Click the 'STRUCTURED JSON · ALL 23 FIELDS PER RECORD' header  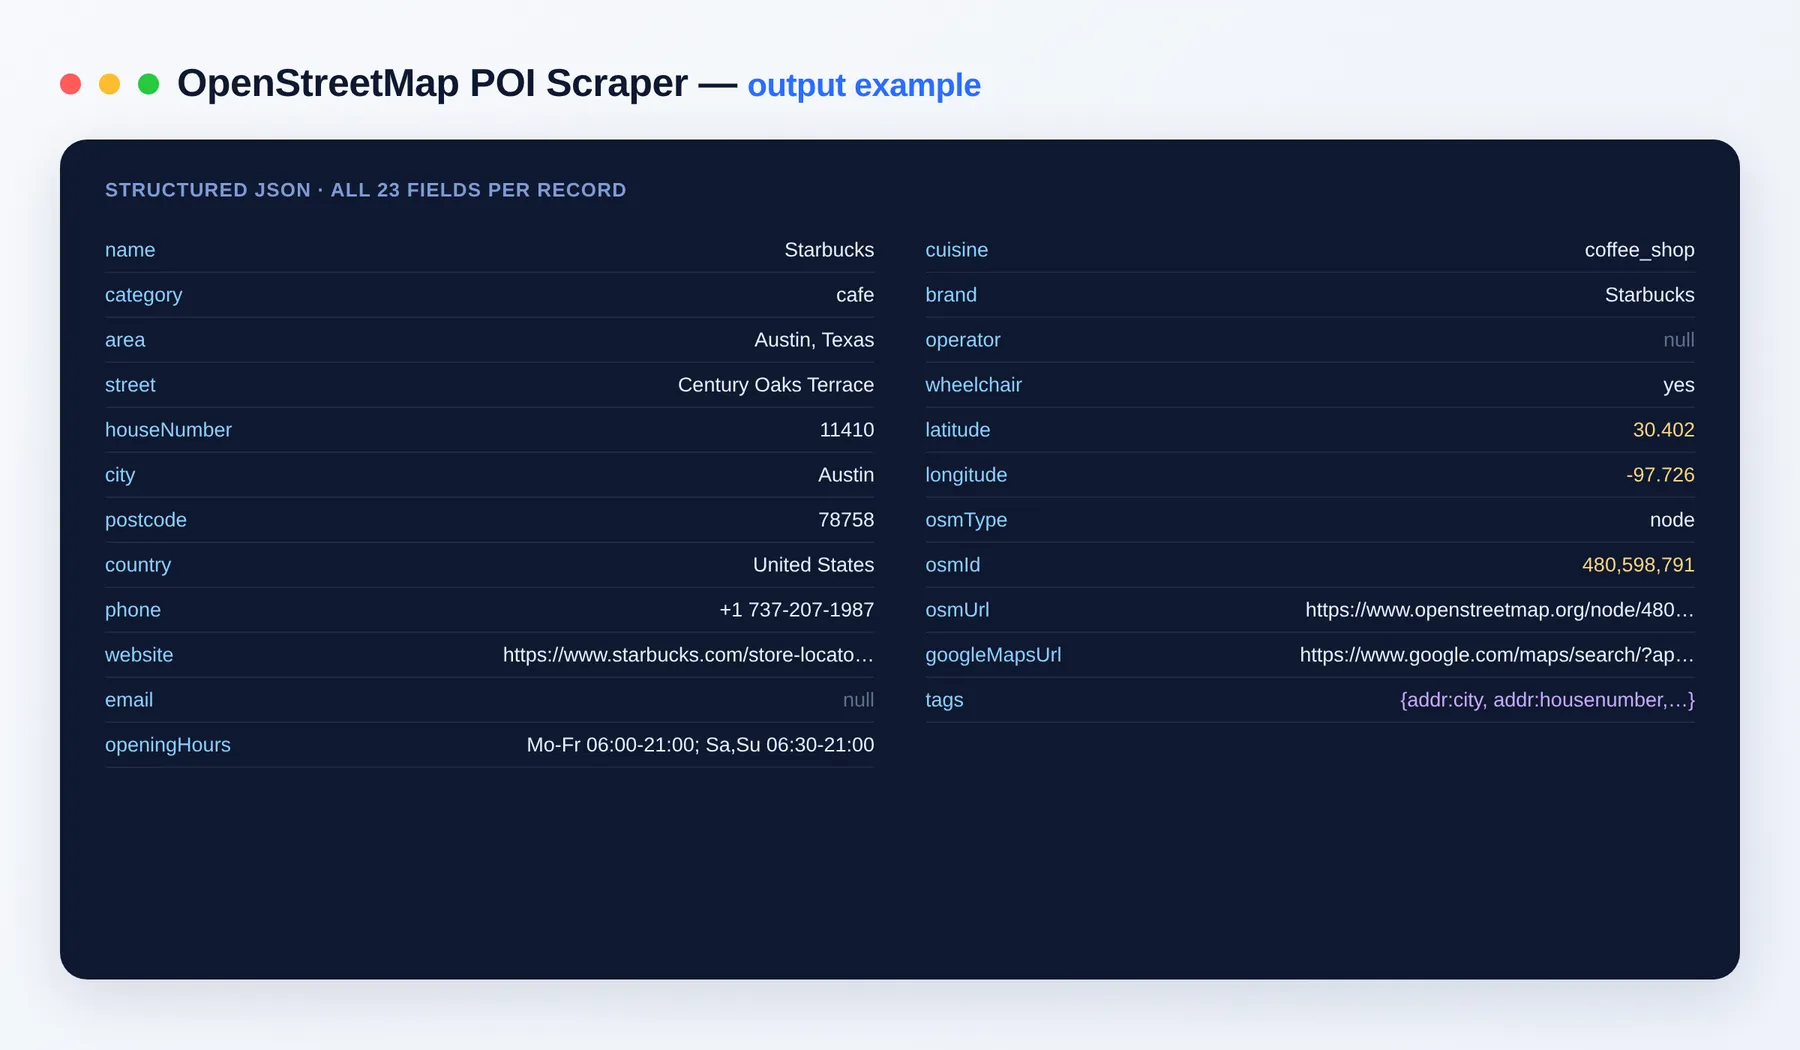(365, 190)
